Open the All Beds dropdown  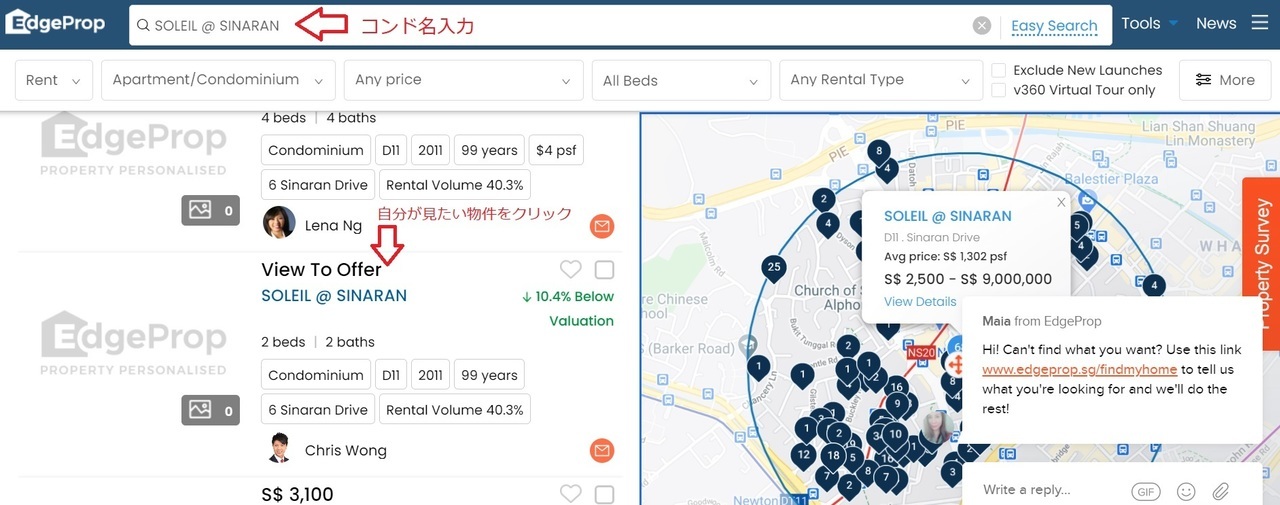click(681, 80)
